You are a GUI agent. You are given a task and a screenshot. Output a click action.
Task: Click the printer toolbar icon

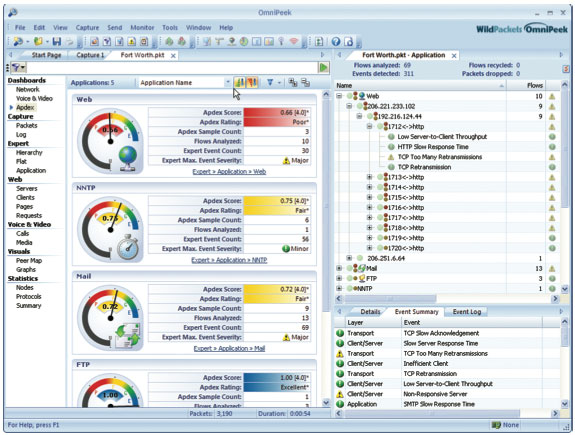tap(69, 41)
